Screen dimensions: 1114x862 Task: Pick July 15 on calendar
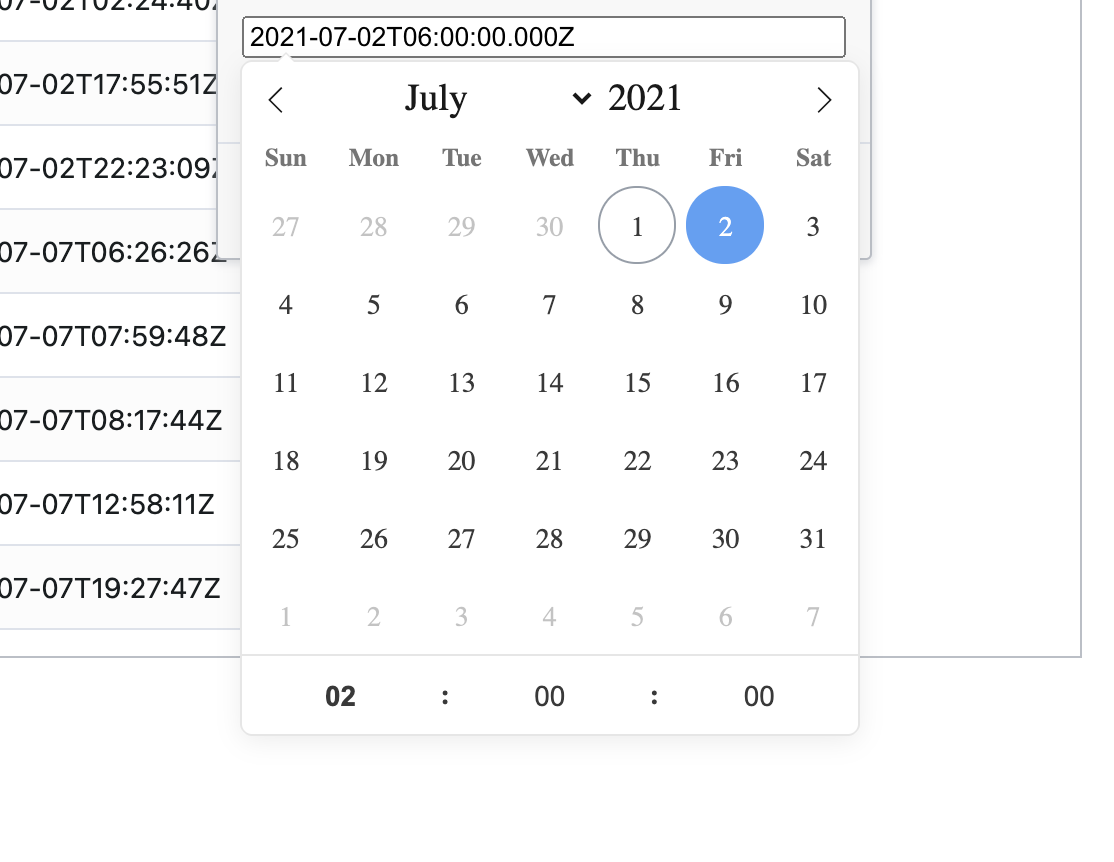(x=637, y=383)
